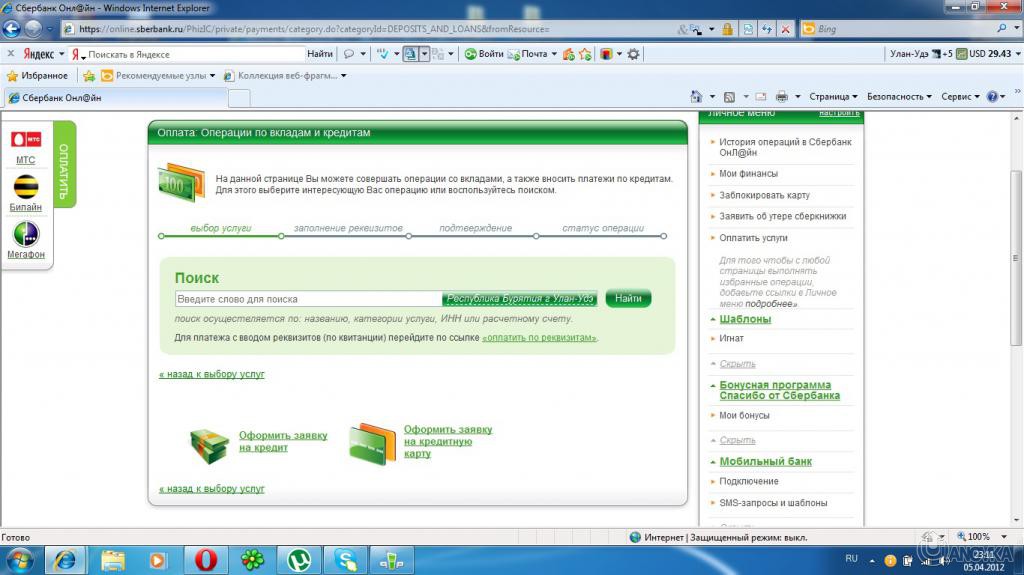Click the green ОПЛАТИТЬ side tab
Screen dimensions: 1024x575
click(x=64, y=164)
